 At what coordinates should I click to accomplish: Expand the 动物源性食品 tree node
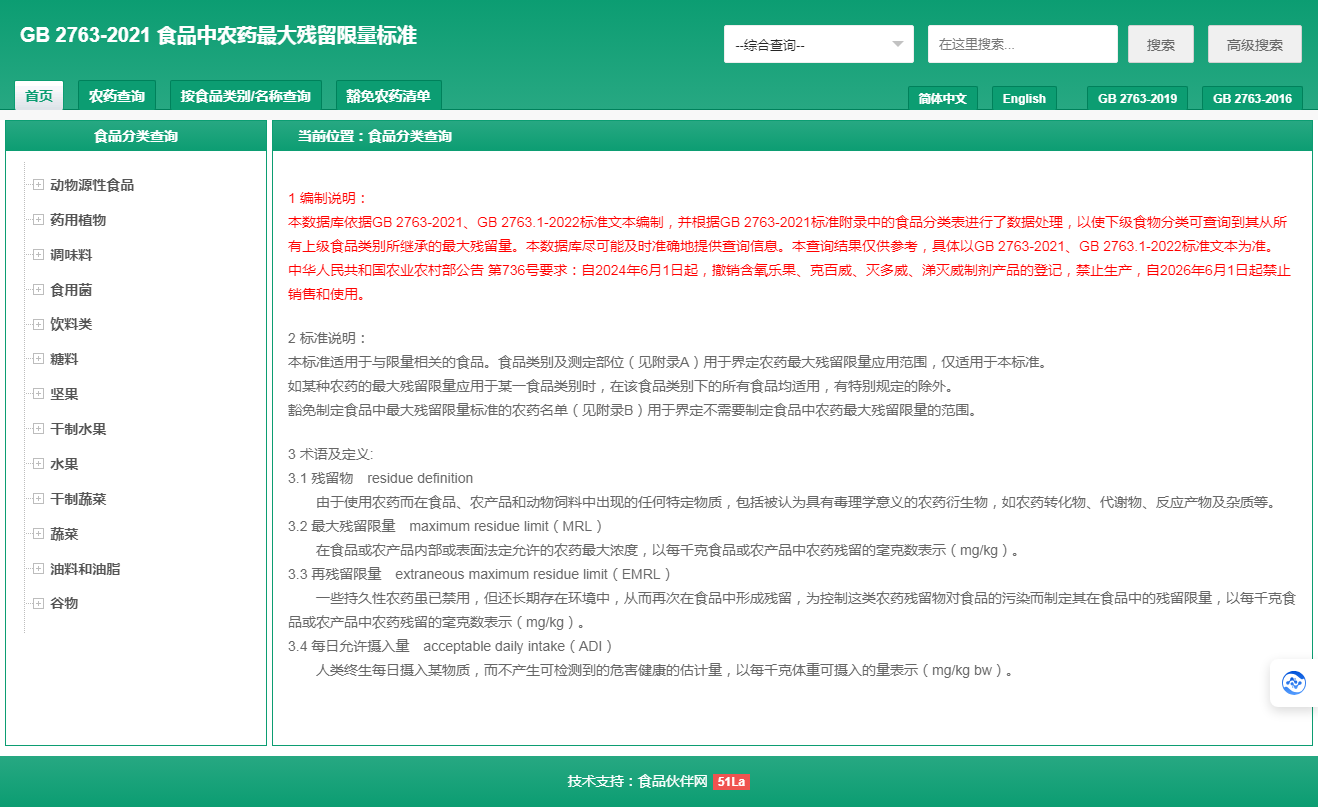click(x=38, y=185)
